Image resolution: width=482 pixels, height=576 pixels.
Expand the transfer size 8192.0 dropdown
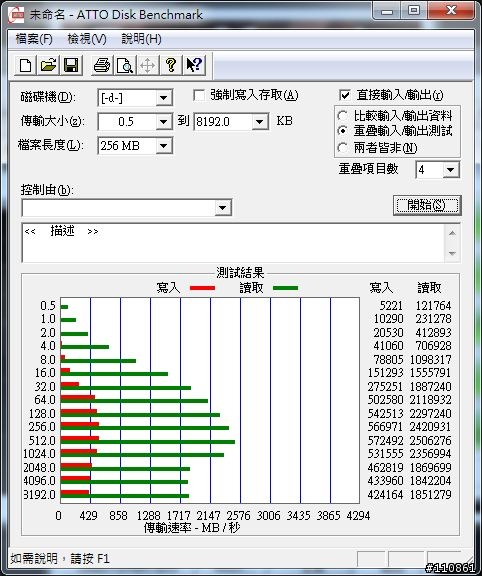point(260,122)
